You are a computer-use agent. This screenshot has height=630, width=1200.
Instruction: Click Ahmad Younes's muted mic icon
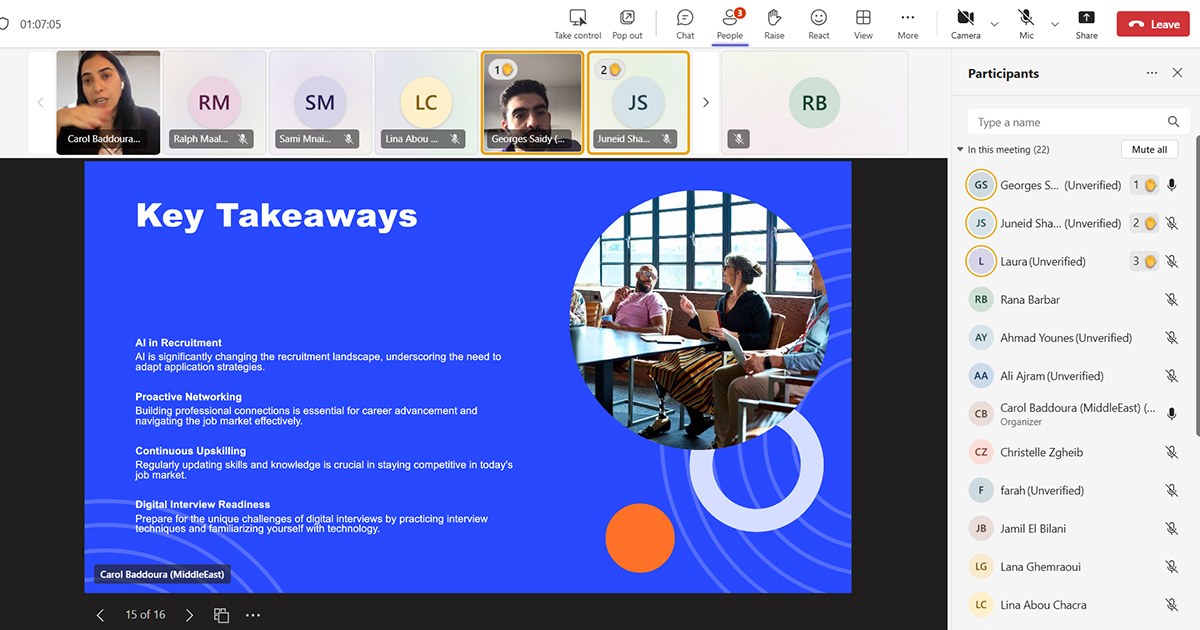point(1172,338)
